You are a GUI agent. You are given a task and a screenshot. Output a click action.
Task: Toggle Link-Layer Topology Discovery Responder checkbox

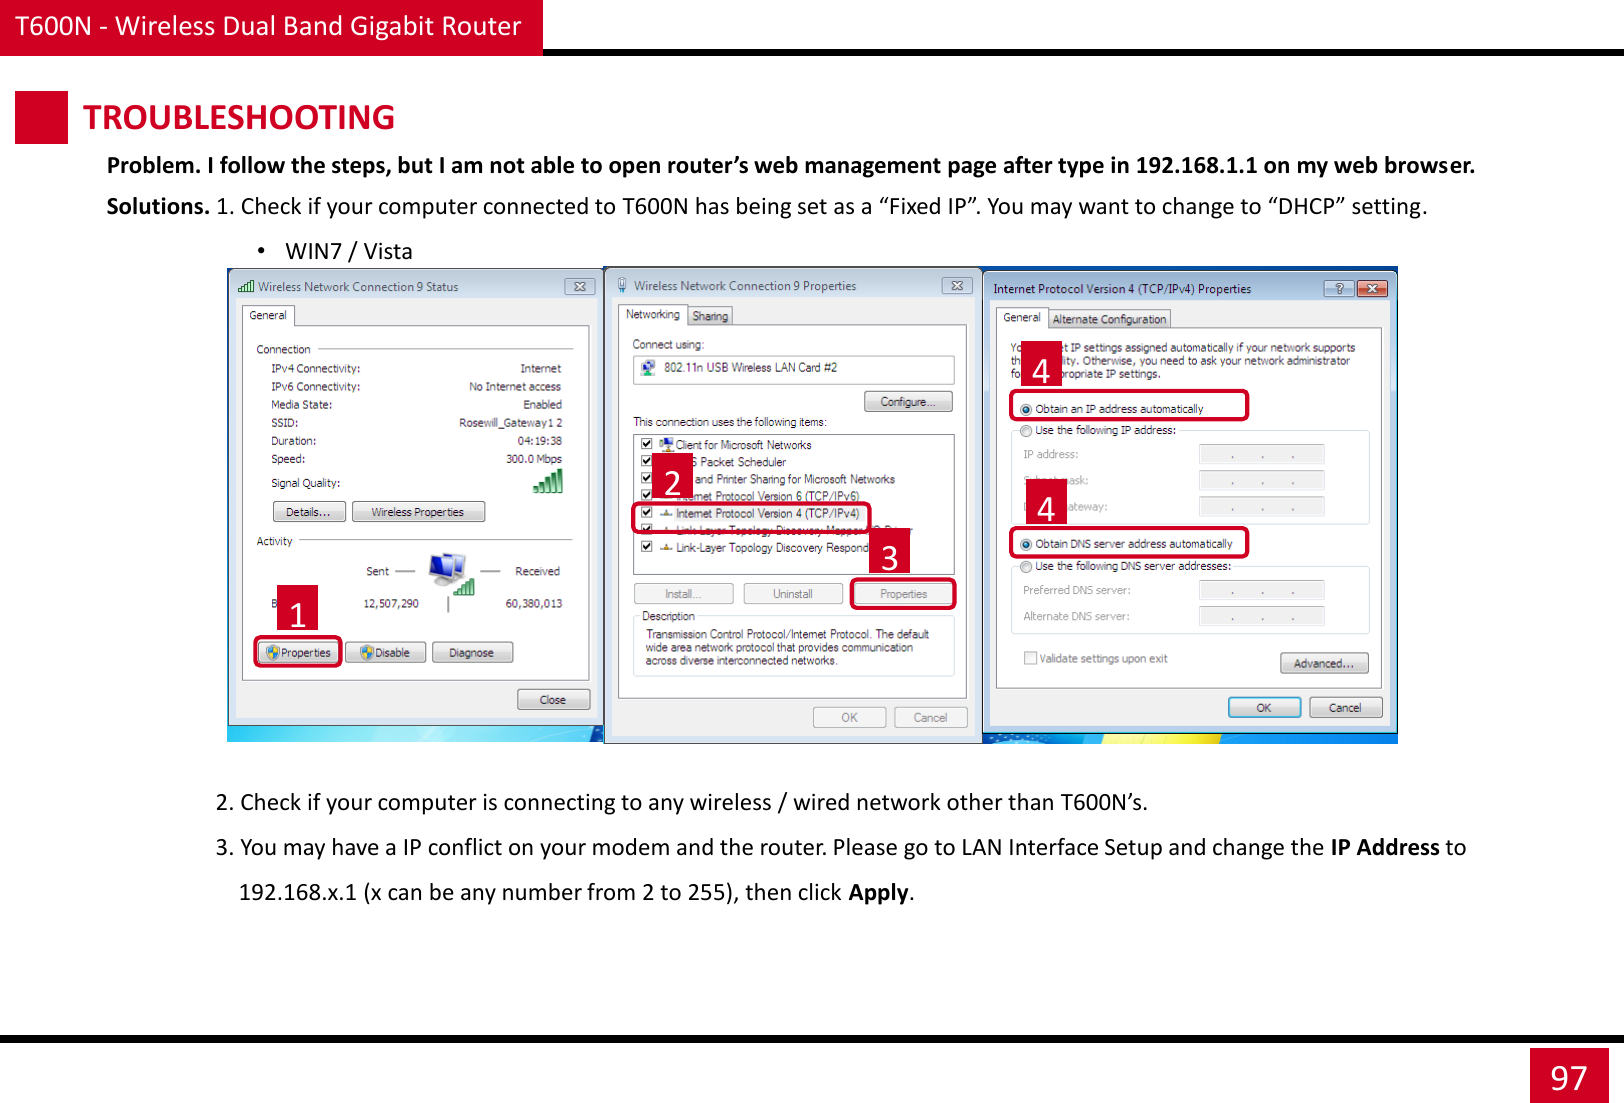coord(647,546)
